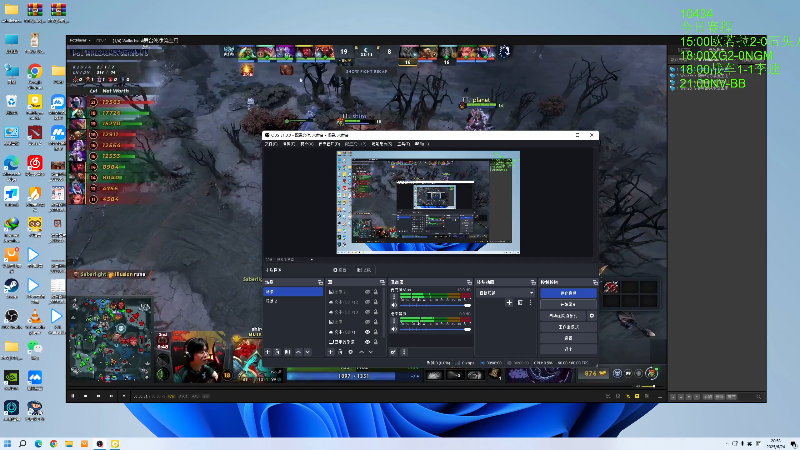Toggle visibility of the fifth source row
This screenshot has height=450, width=800.
pos(367,332)
